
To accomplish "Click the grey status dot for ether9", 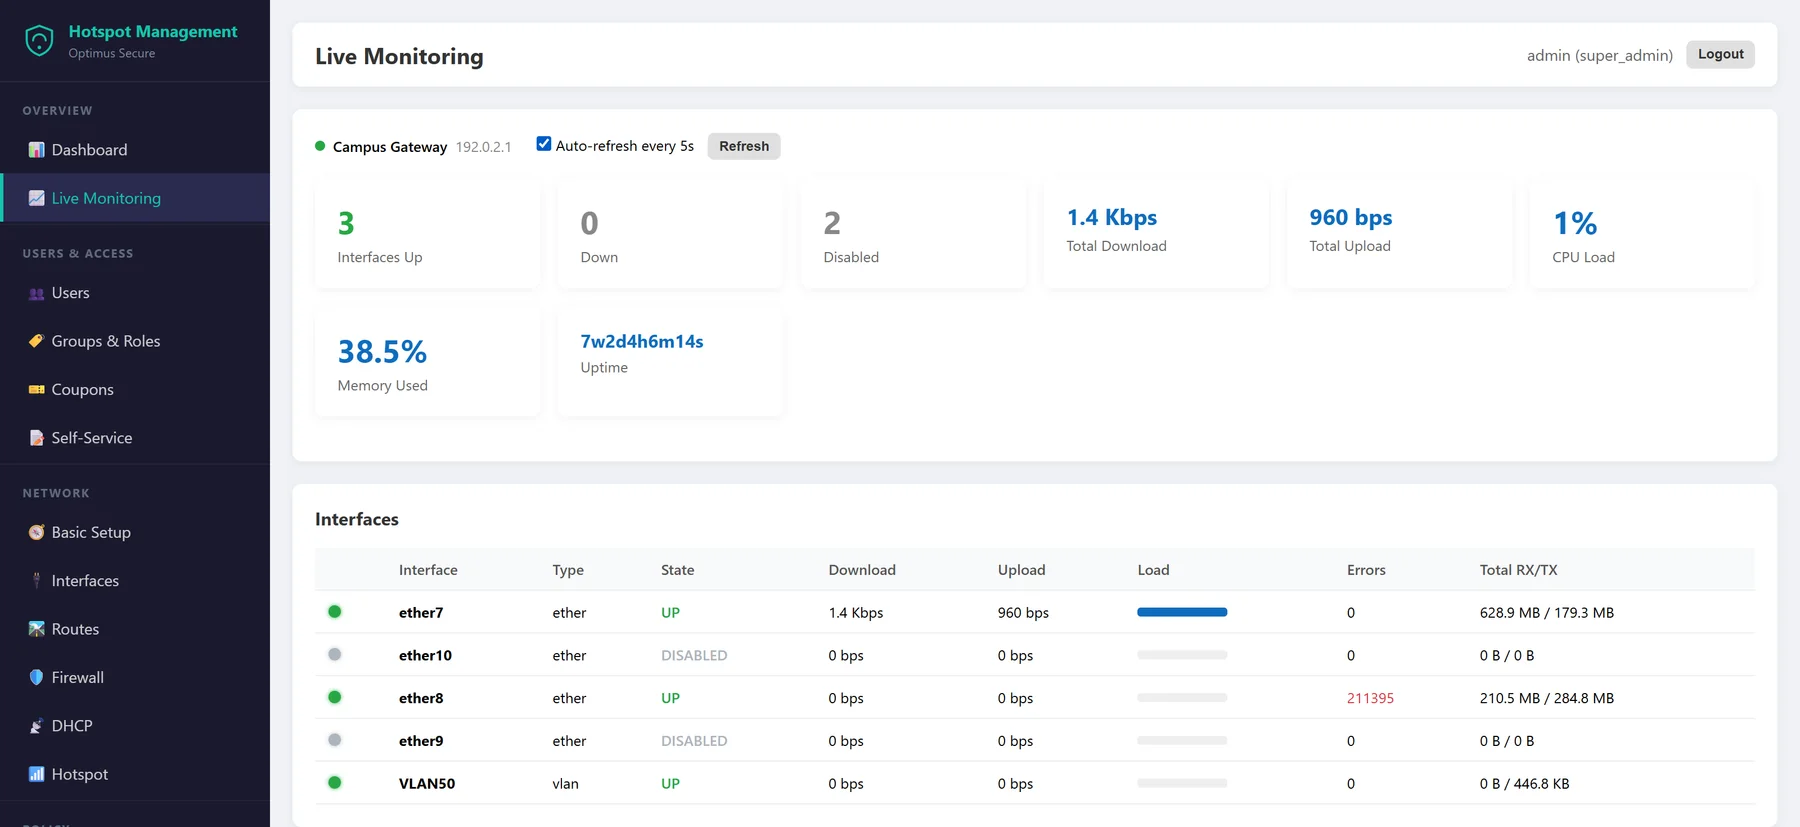I will coord(335,740).
